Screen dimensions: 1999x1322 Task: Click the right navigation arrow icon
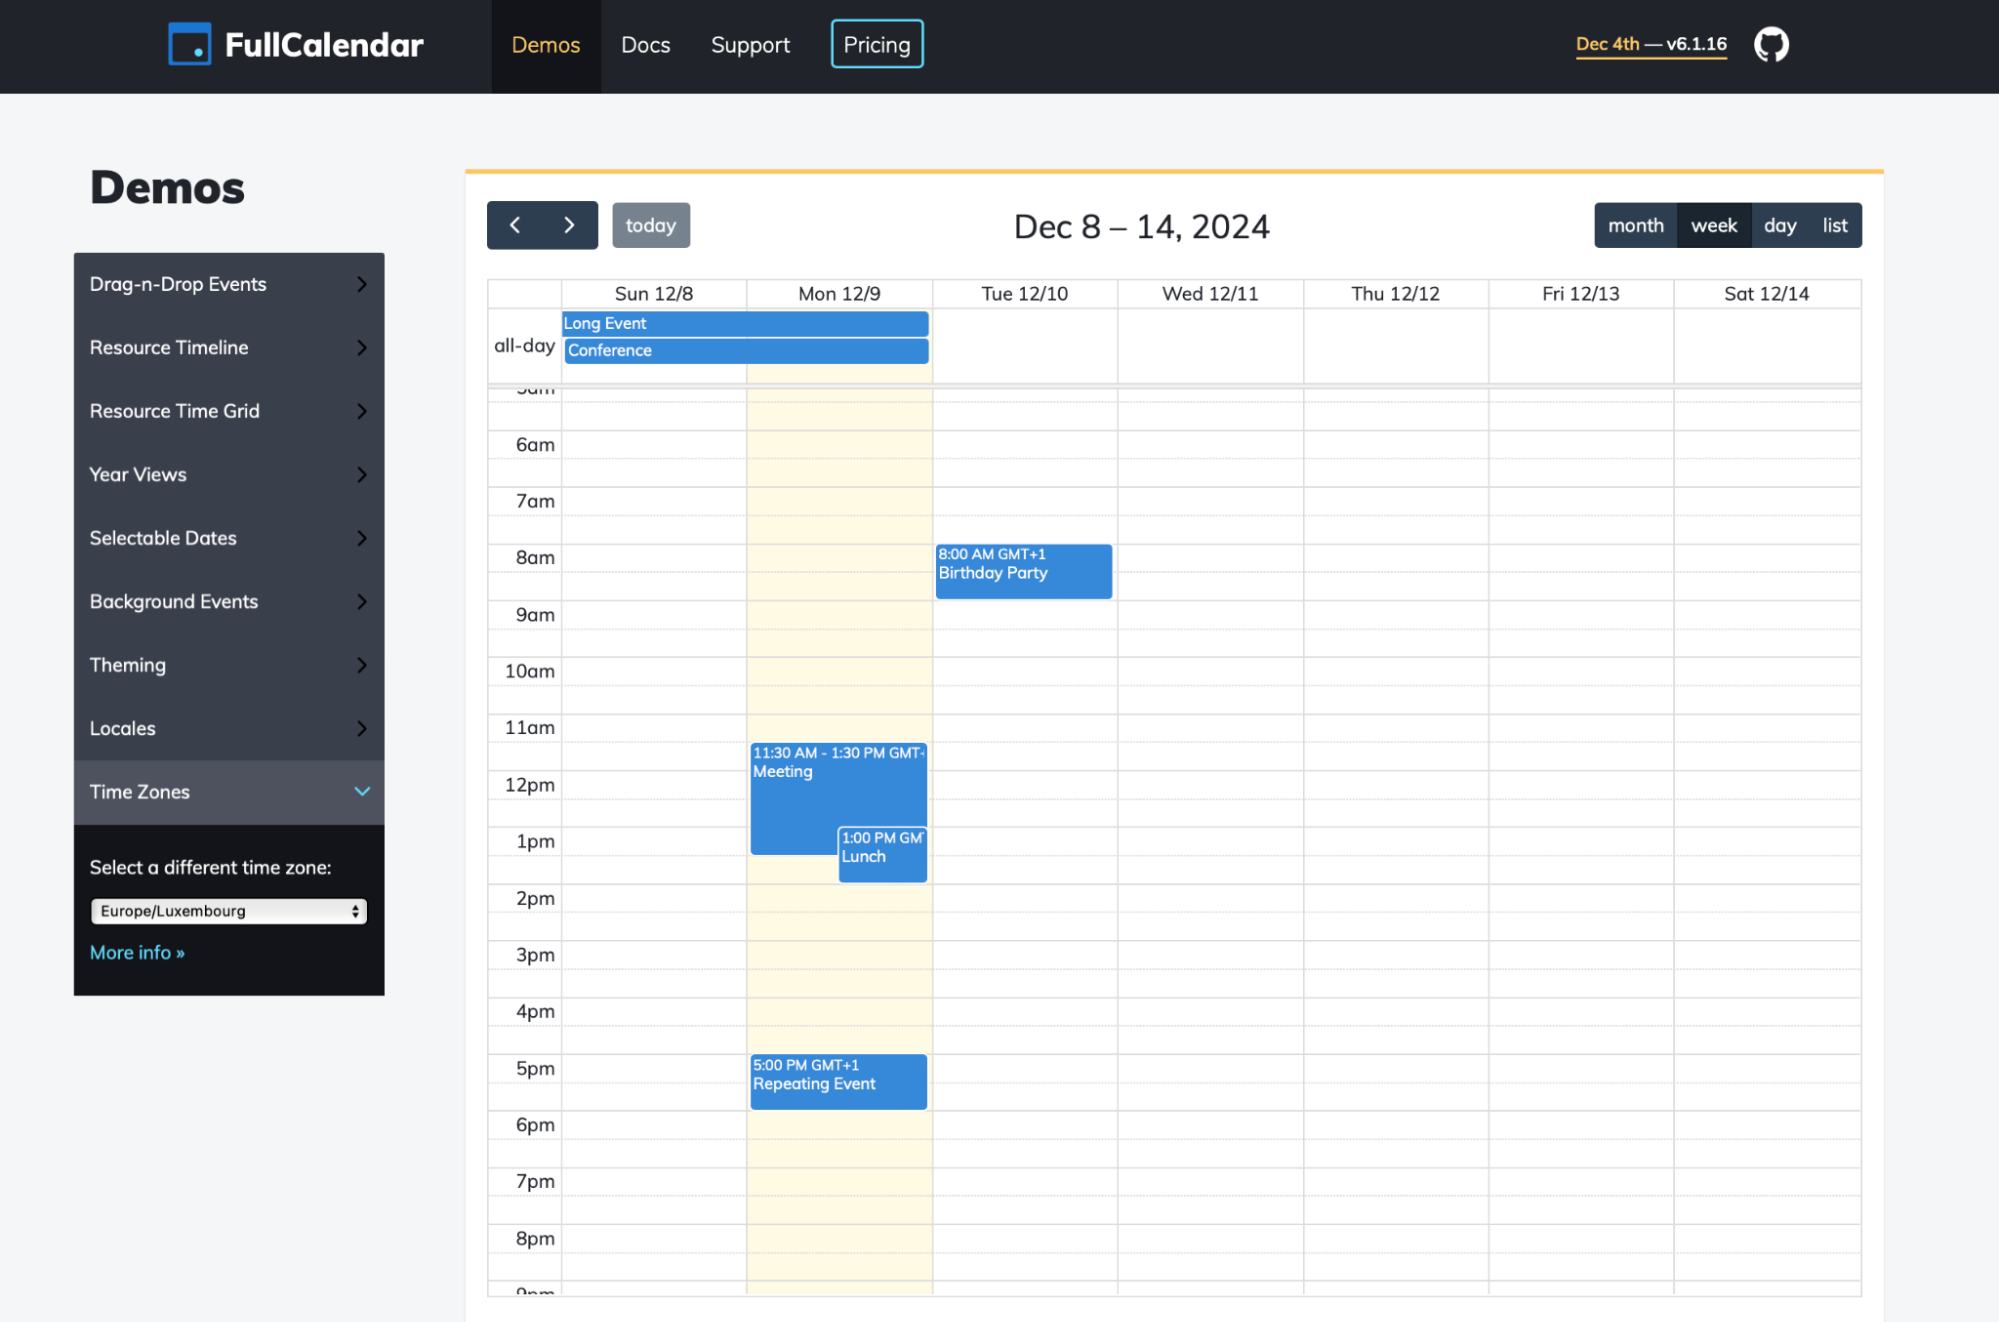tap(569, 224)
